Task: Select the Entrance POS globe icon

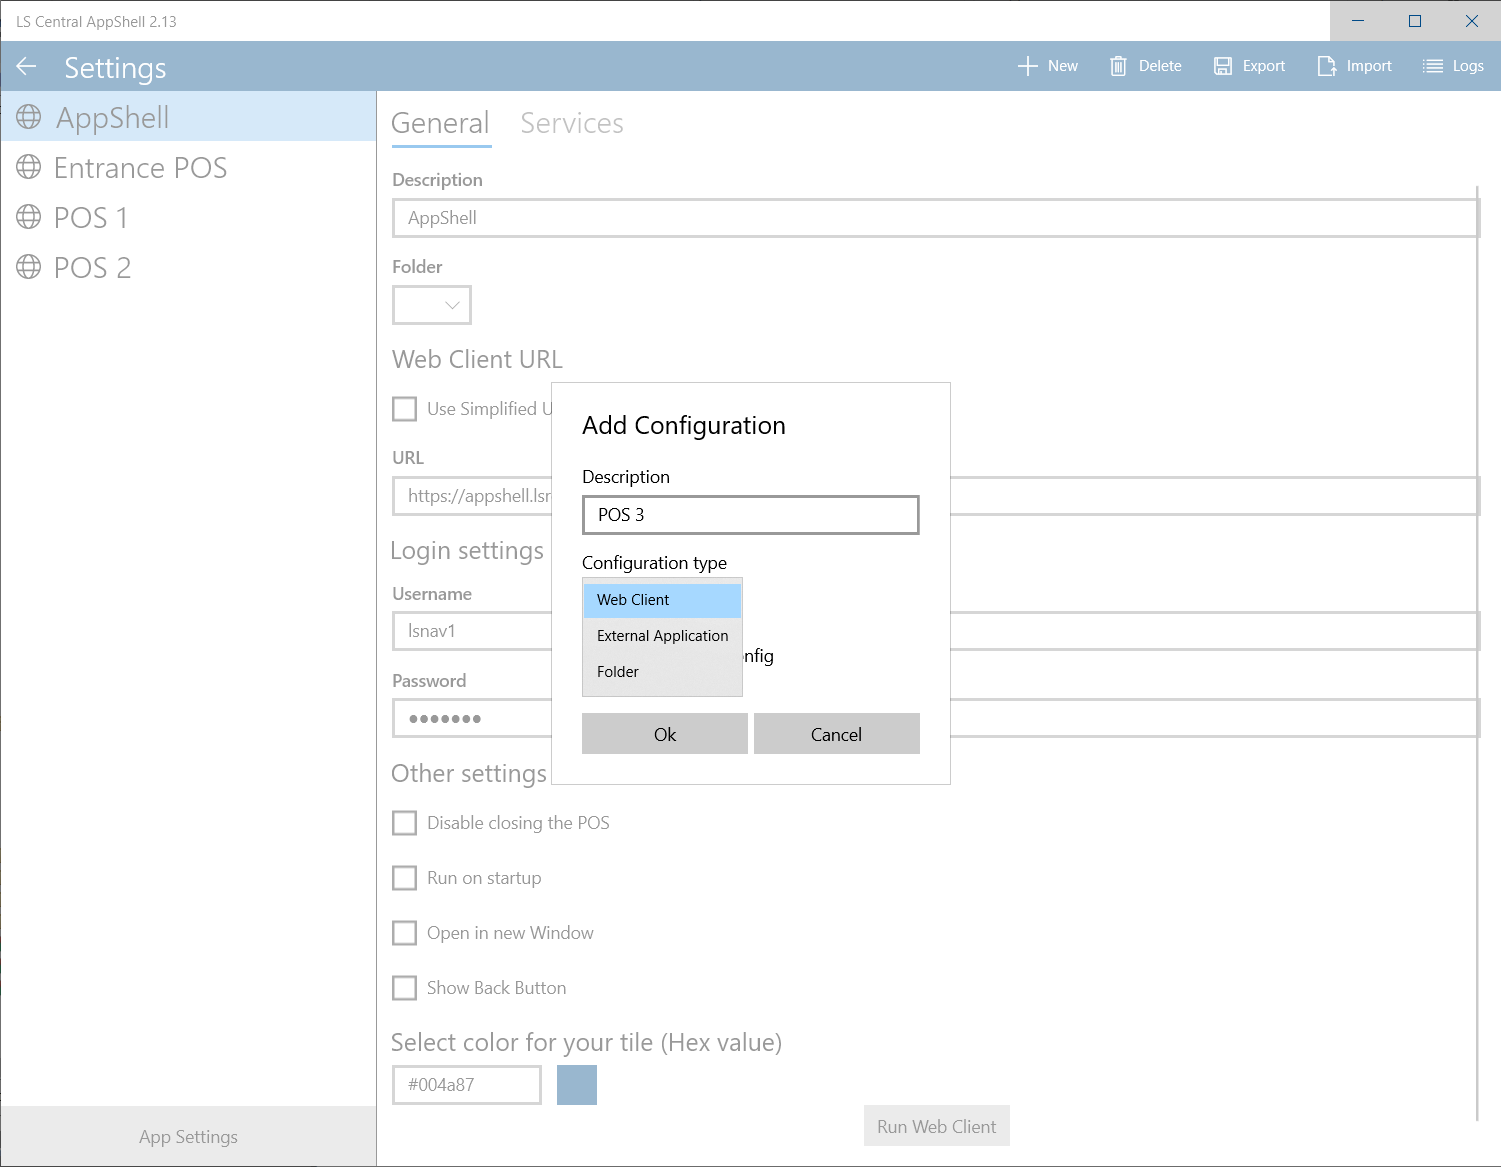Action: tap(29, 167)
